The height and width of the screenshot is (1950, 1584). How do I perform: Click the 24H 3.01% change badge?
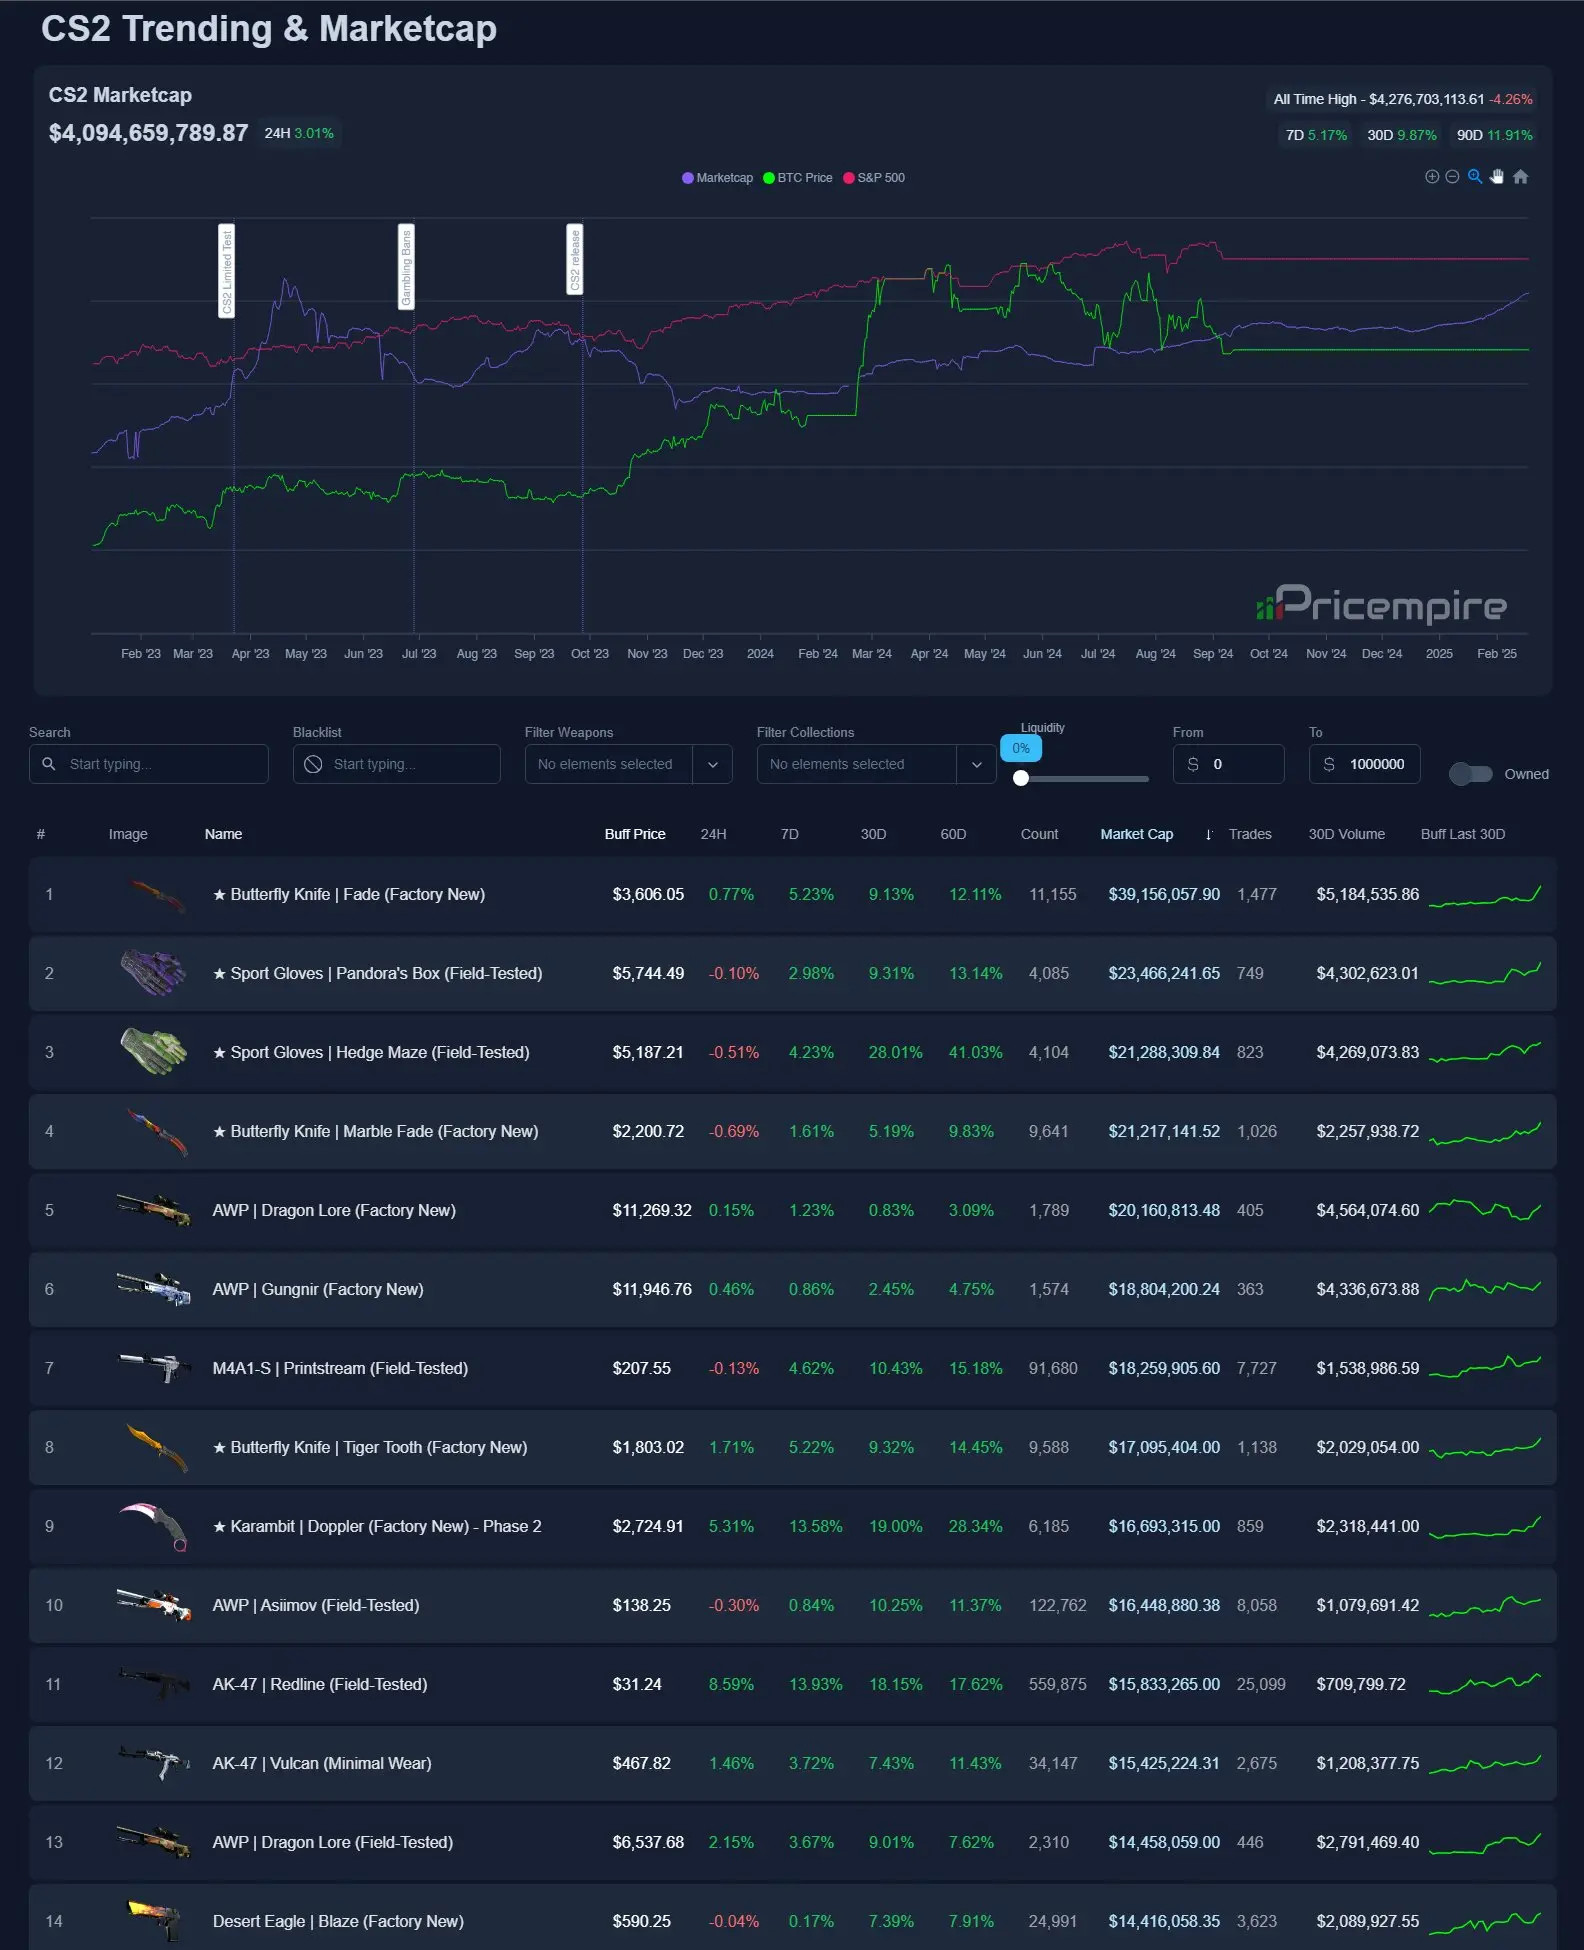[x=299, y=133]
